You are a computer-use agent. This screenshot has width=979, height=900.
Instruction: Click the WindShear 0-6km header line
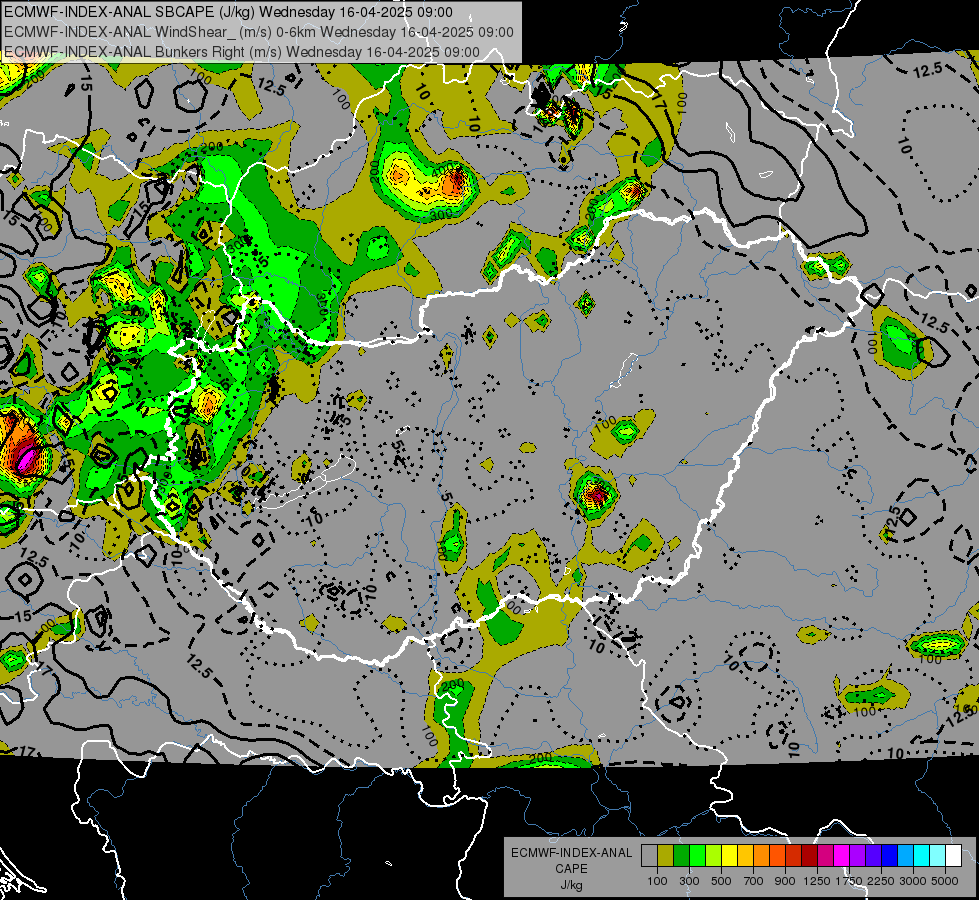coord(258,32)
